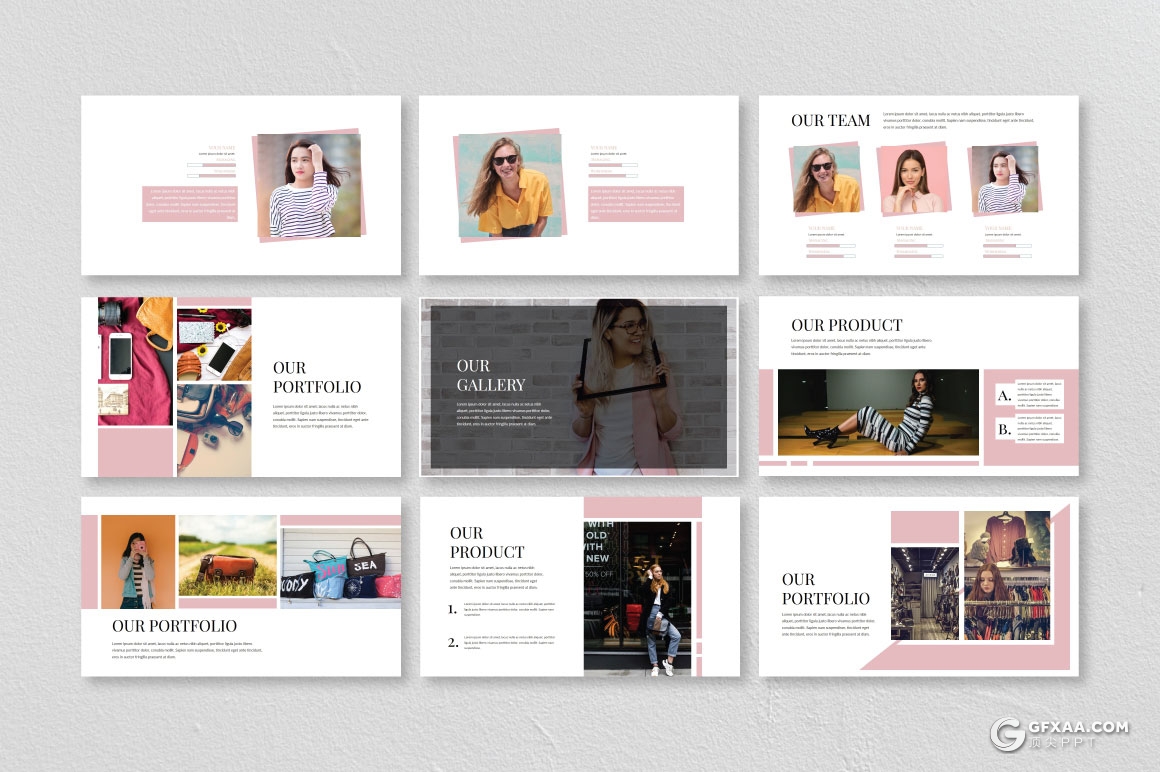Click the number 2. list marker
Viewport: 1160px width, 772px height.
pyautogui.click(x=452, y=642)
